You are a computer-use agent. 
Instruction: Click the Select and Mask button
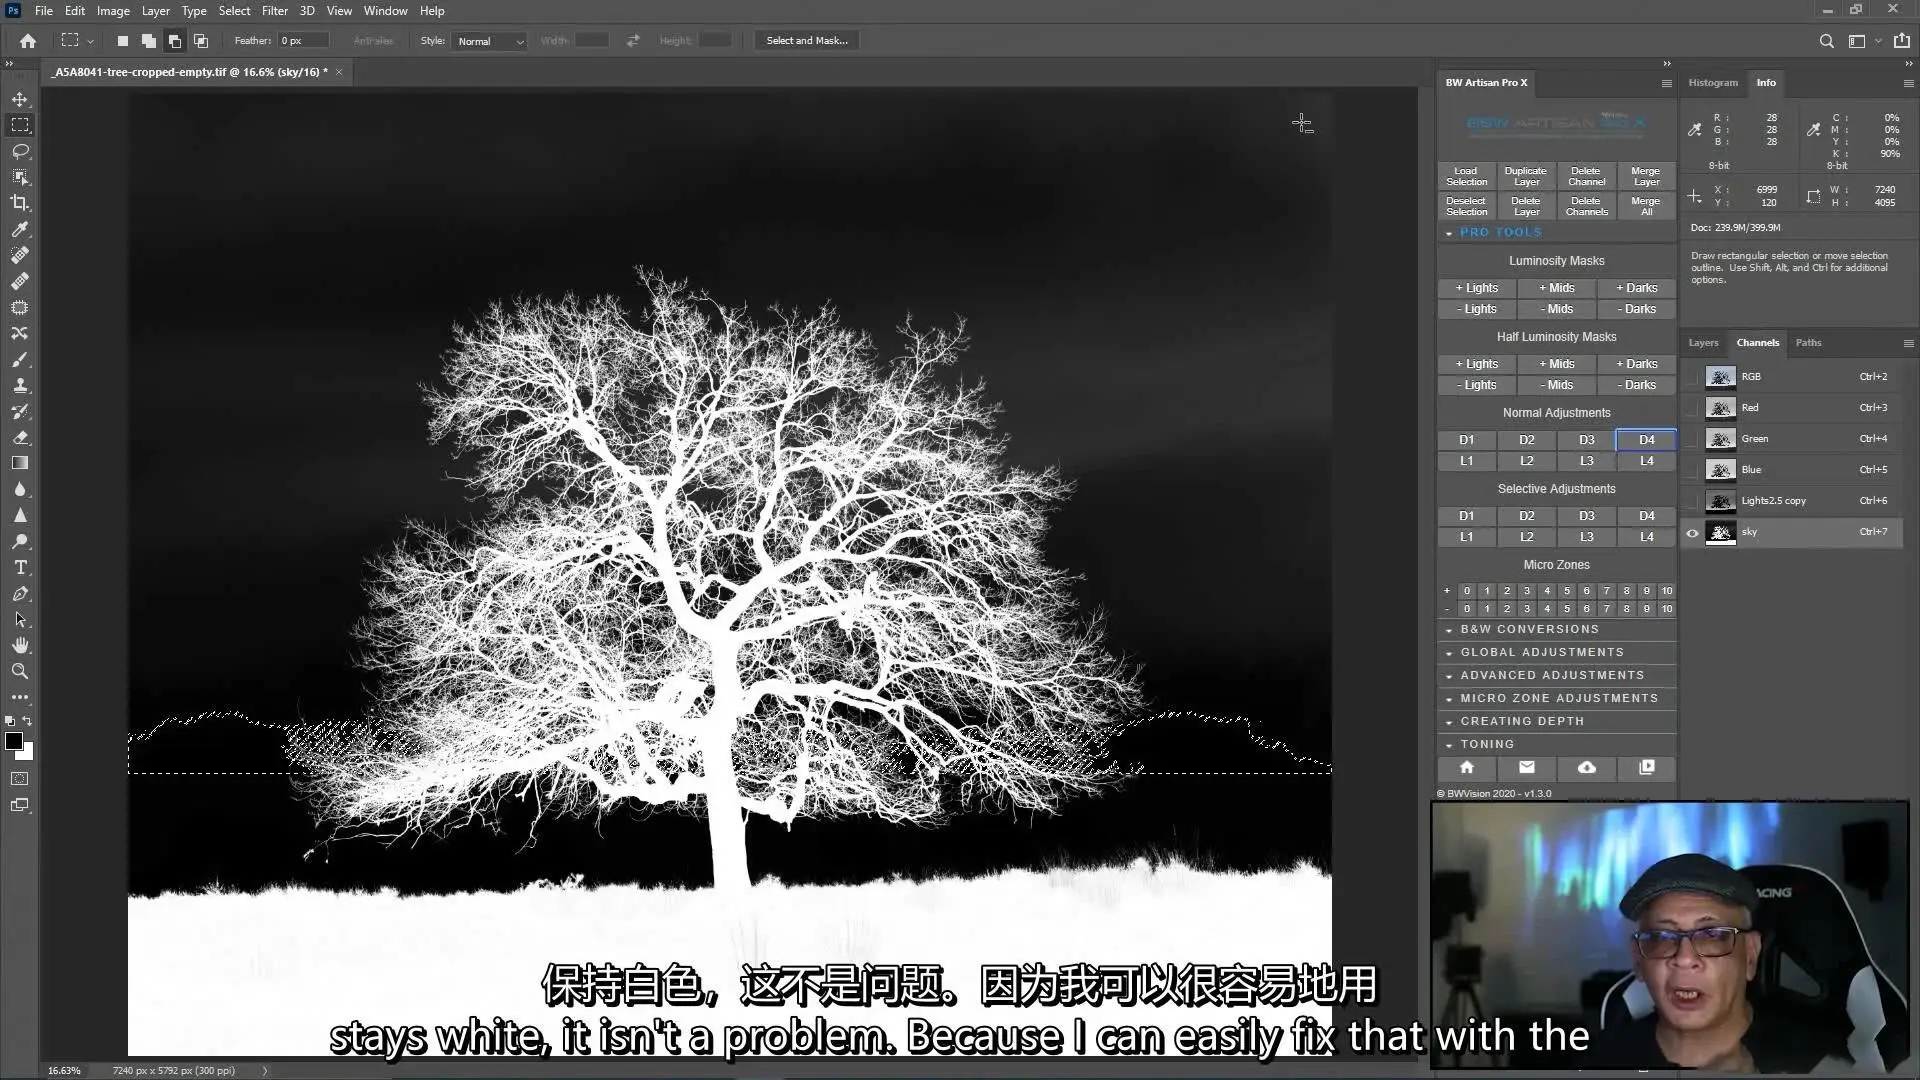(806, 41)
